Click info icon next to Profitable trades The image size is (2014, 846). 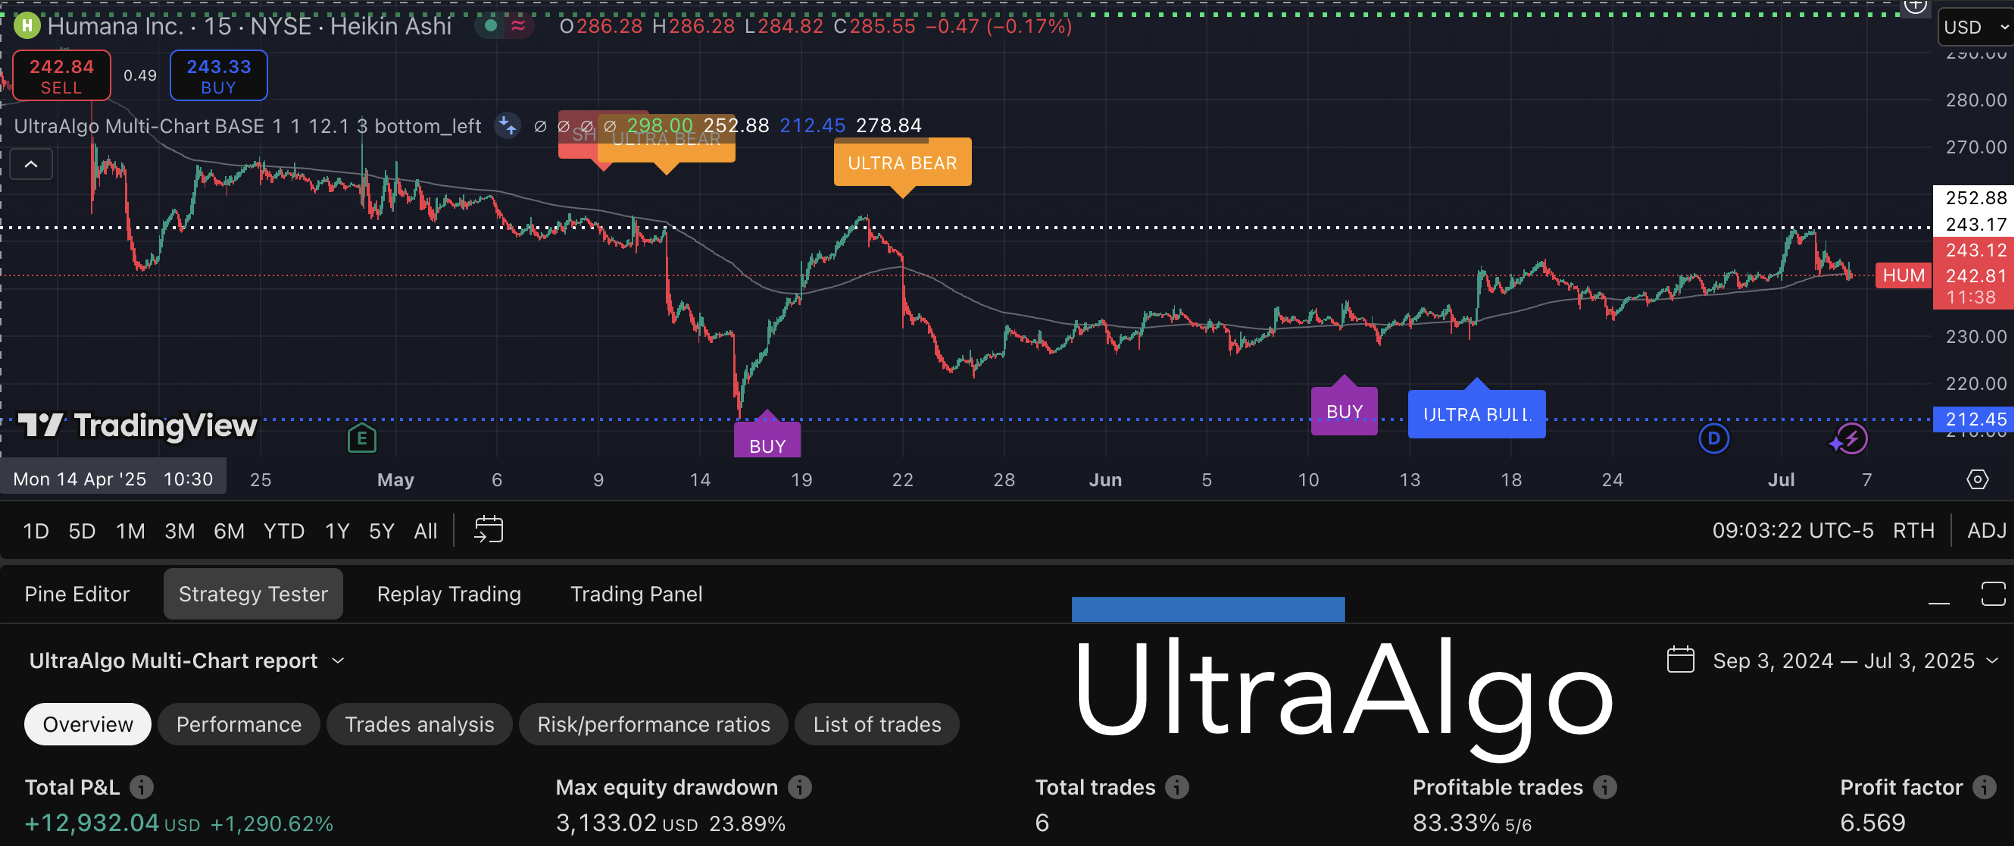tap(1605, 787)
